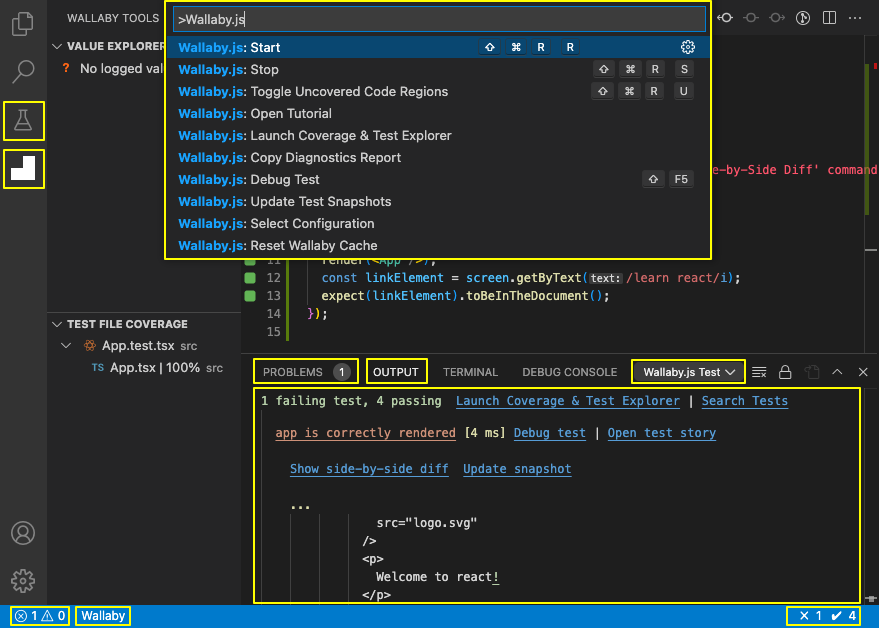879x628 pixels.
Task: Select Wallaby.js: Debug Test command
Action: coord(438,179)
